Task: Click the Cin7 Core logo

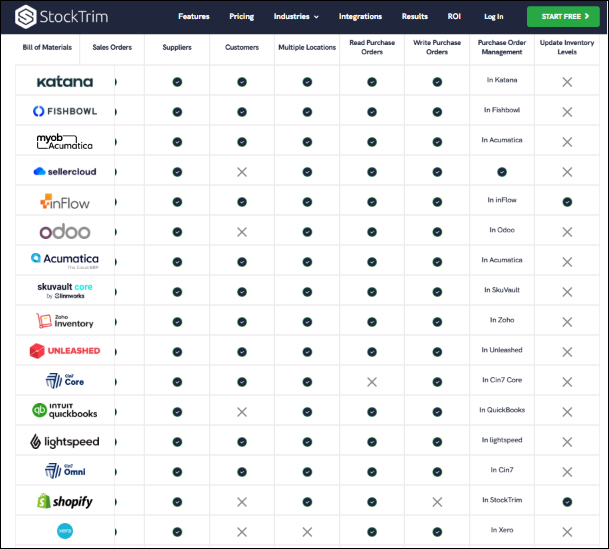Action: 65,381
